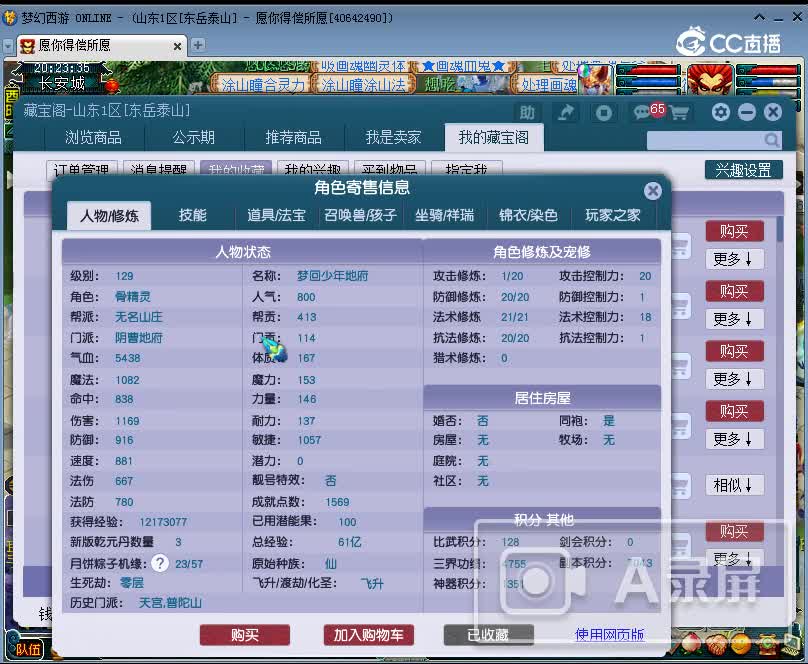Click the third 购买 button in the list

(x=734, y=351)
